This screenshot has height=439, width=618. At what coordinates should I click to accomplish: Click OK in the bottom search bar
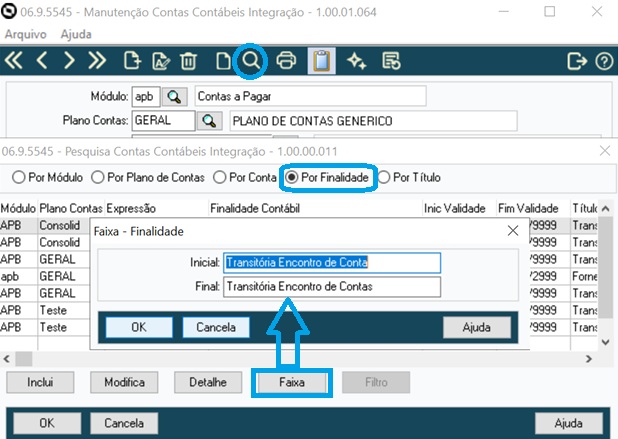tap(47, 423)
